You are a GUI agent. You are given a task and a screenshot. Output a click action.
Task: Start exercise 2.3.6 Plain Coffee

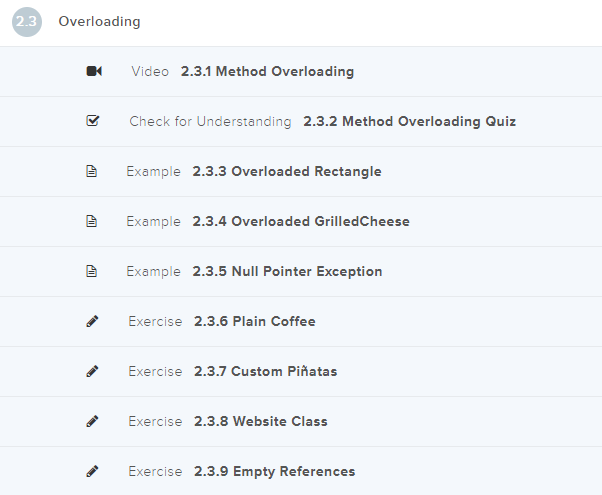pos(255,322)
